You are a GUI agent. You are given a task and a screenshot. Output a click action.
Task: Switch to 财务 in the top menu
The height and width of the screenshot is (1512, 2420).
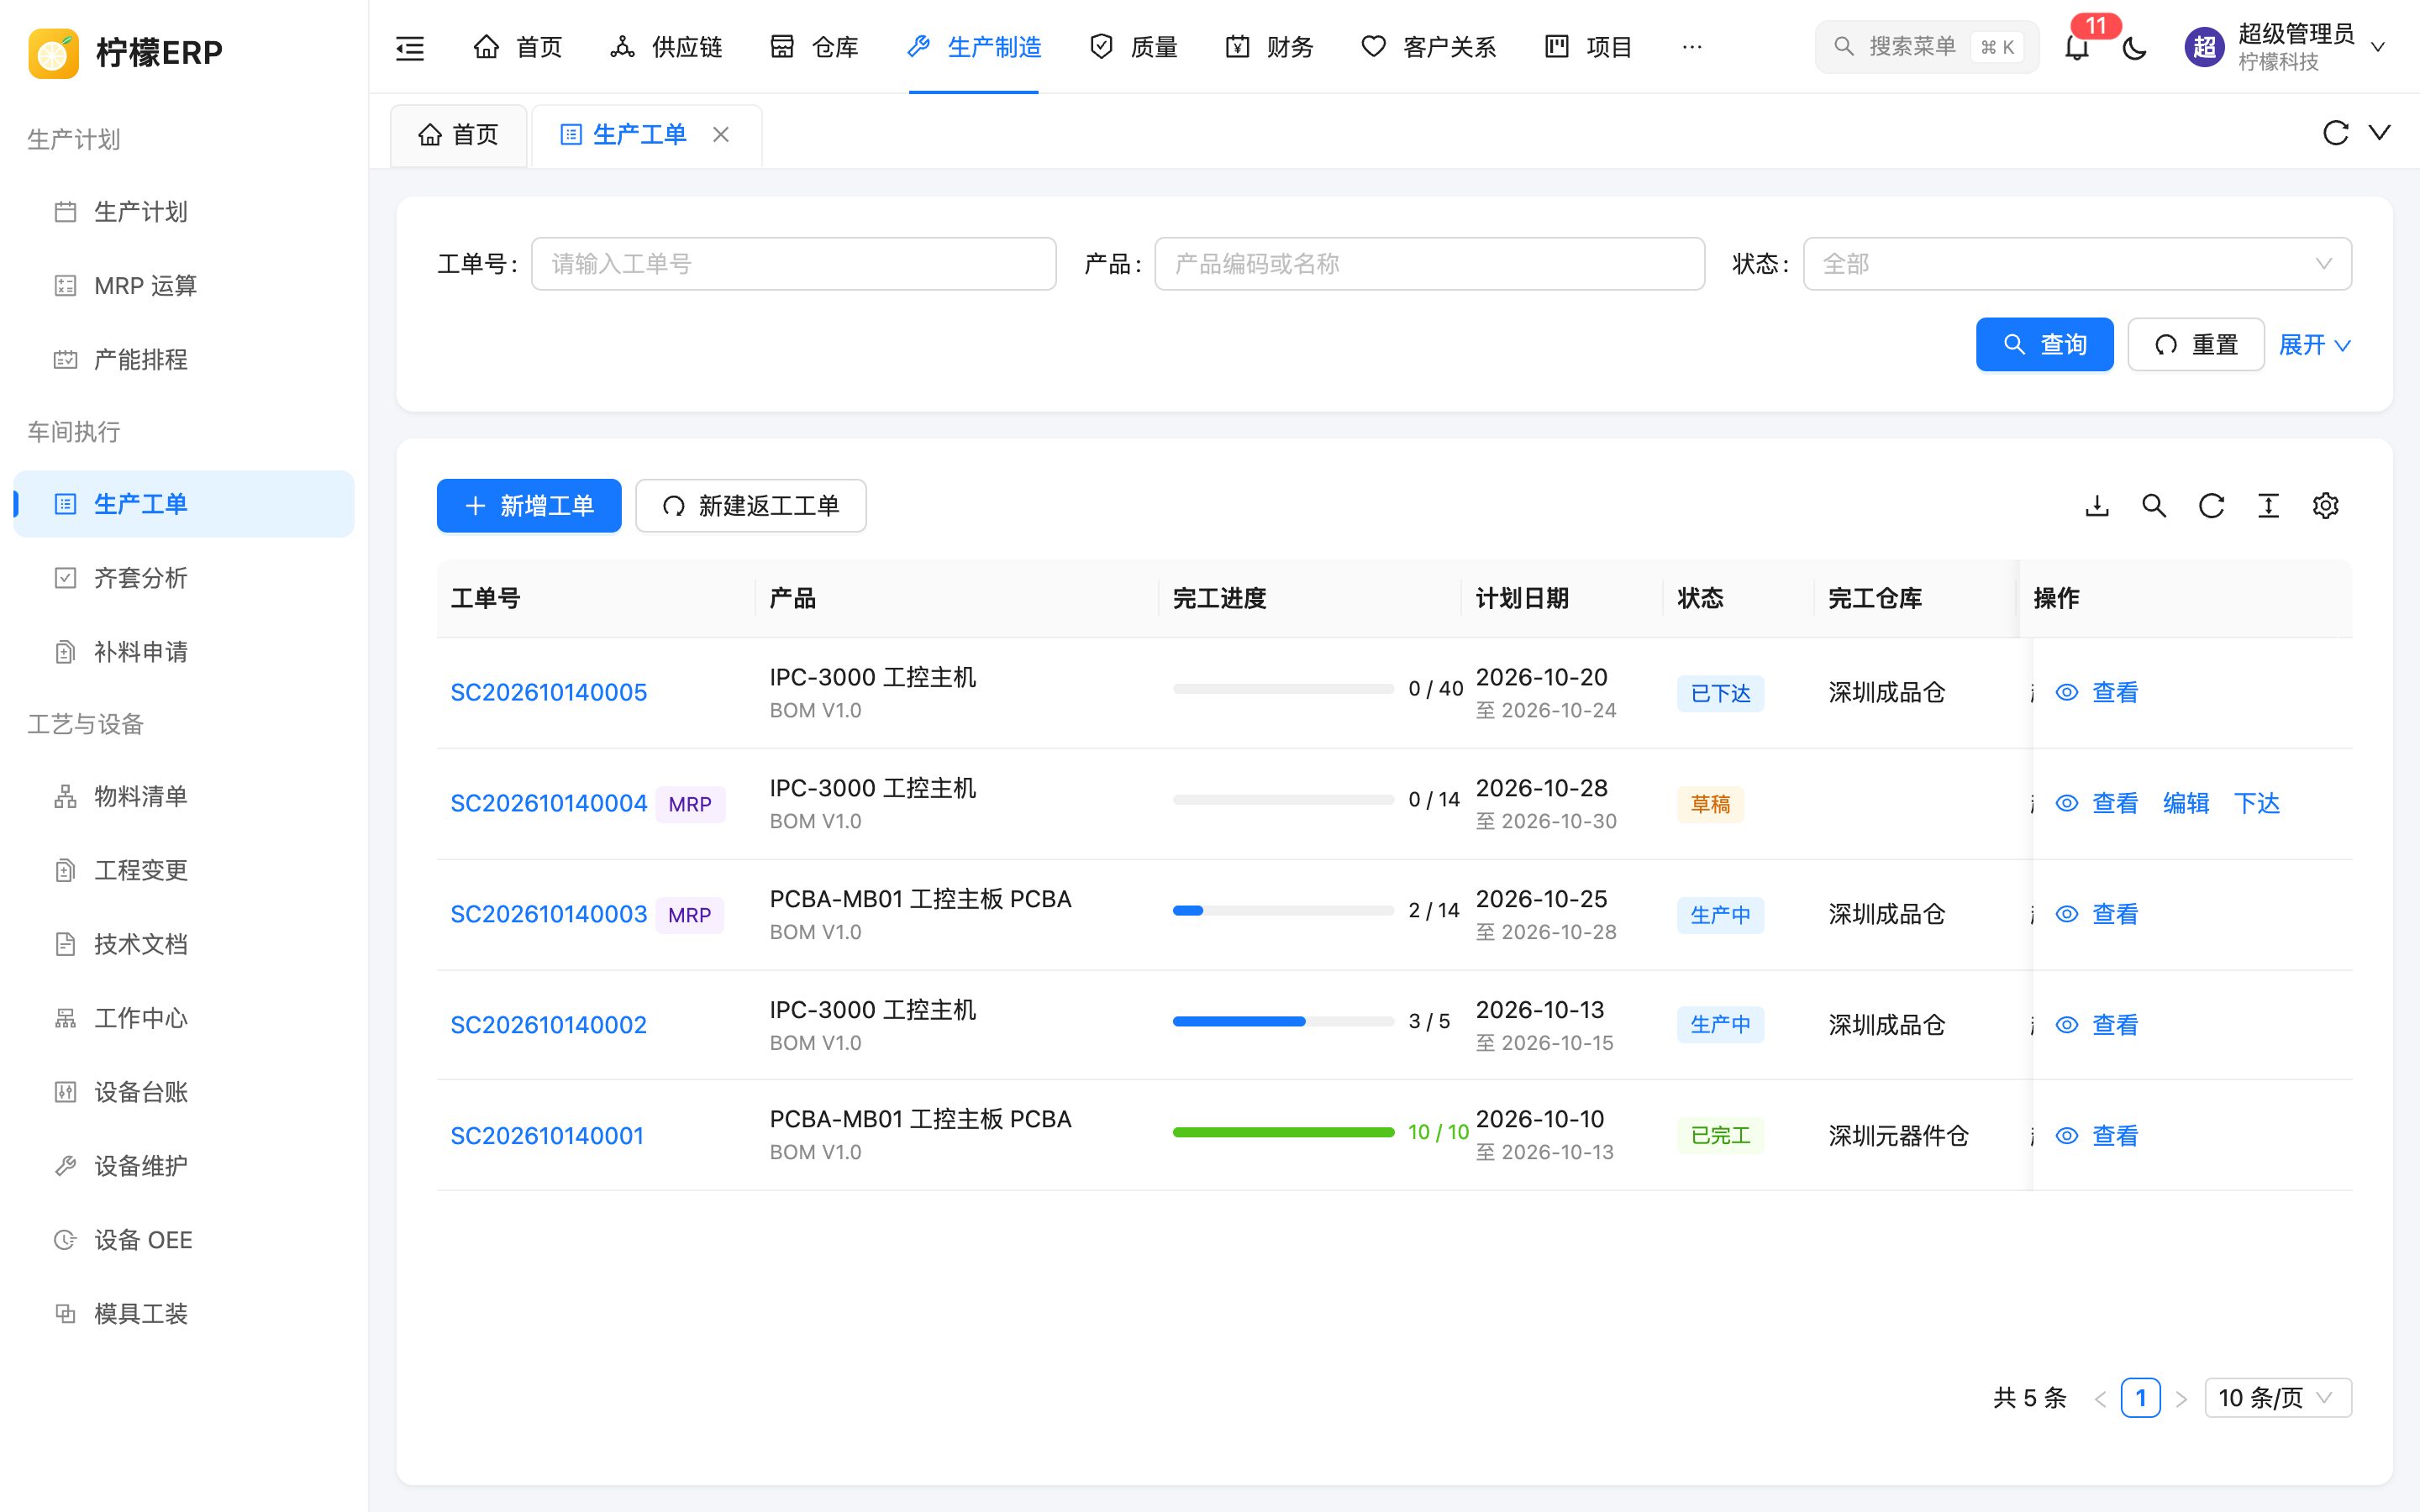pos(1269,47)
